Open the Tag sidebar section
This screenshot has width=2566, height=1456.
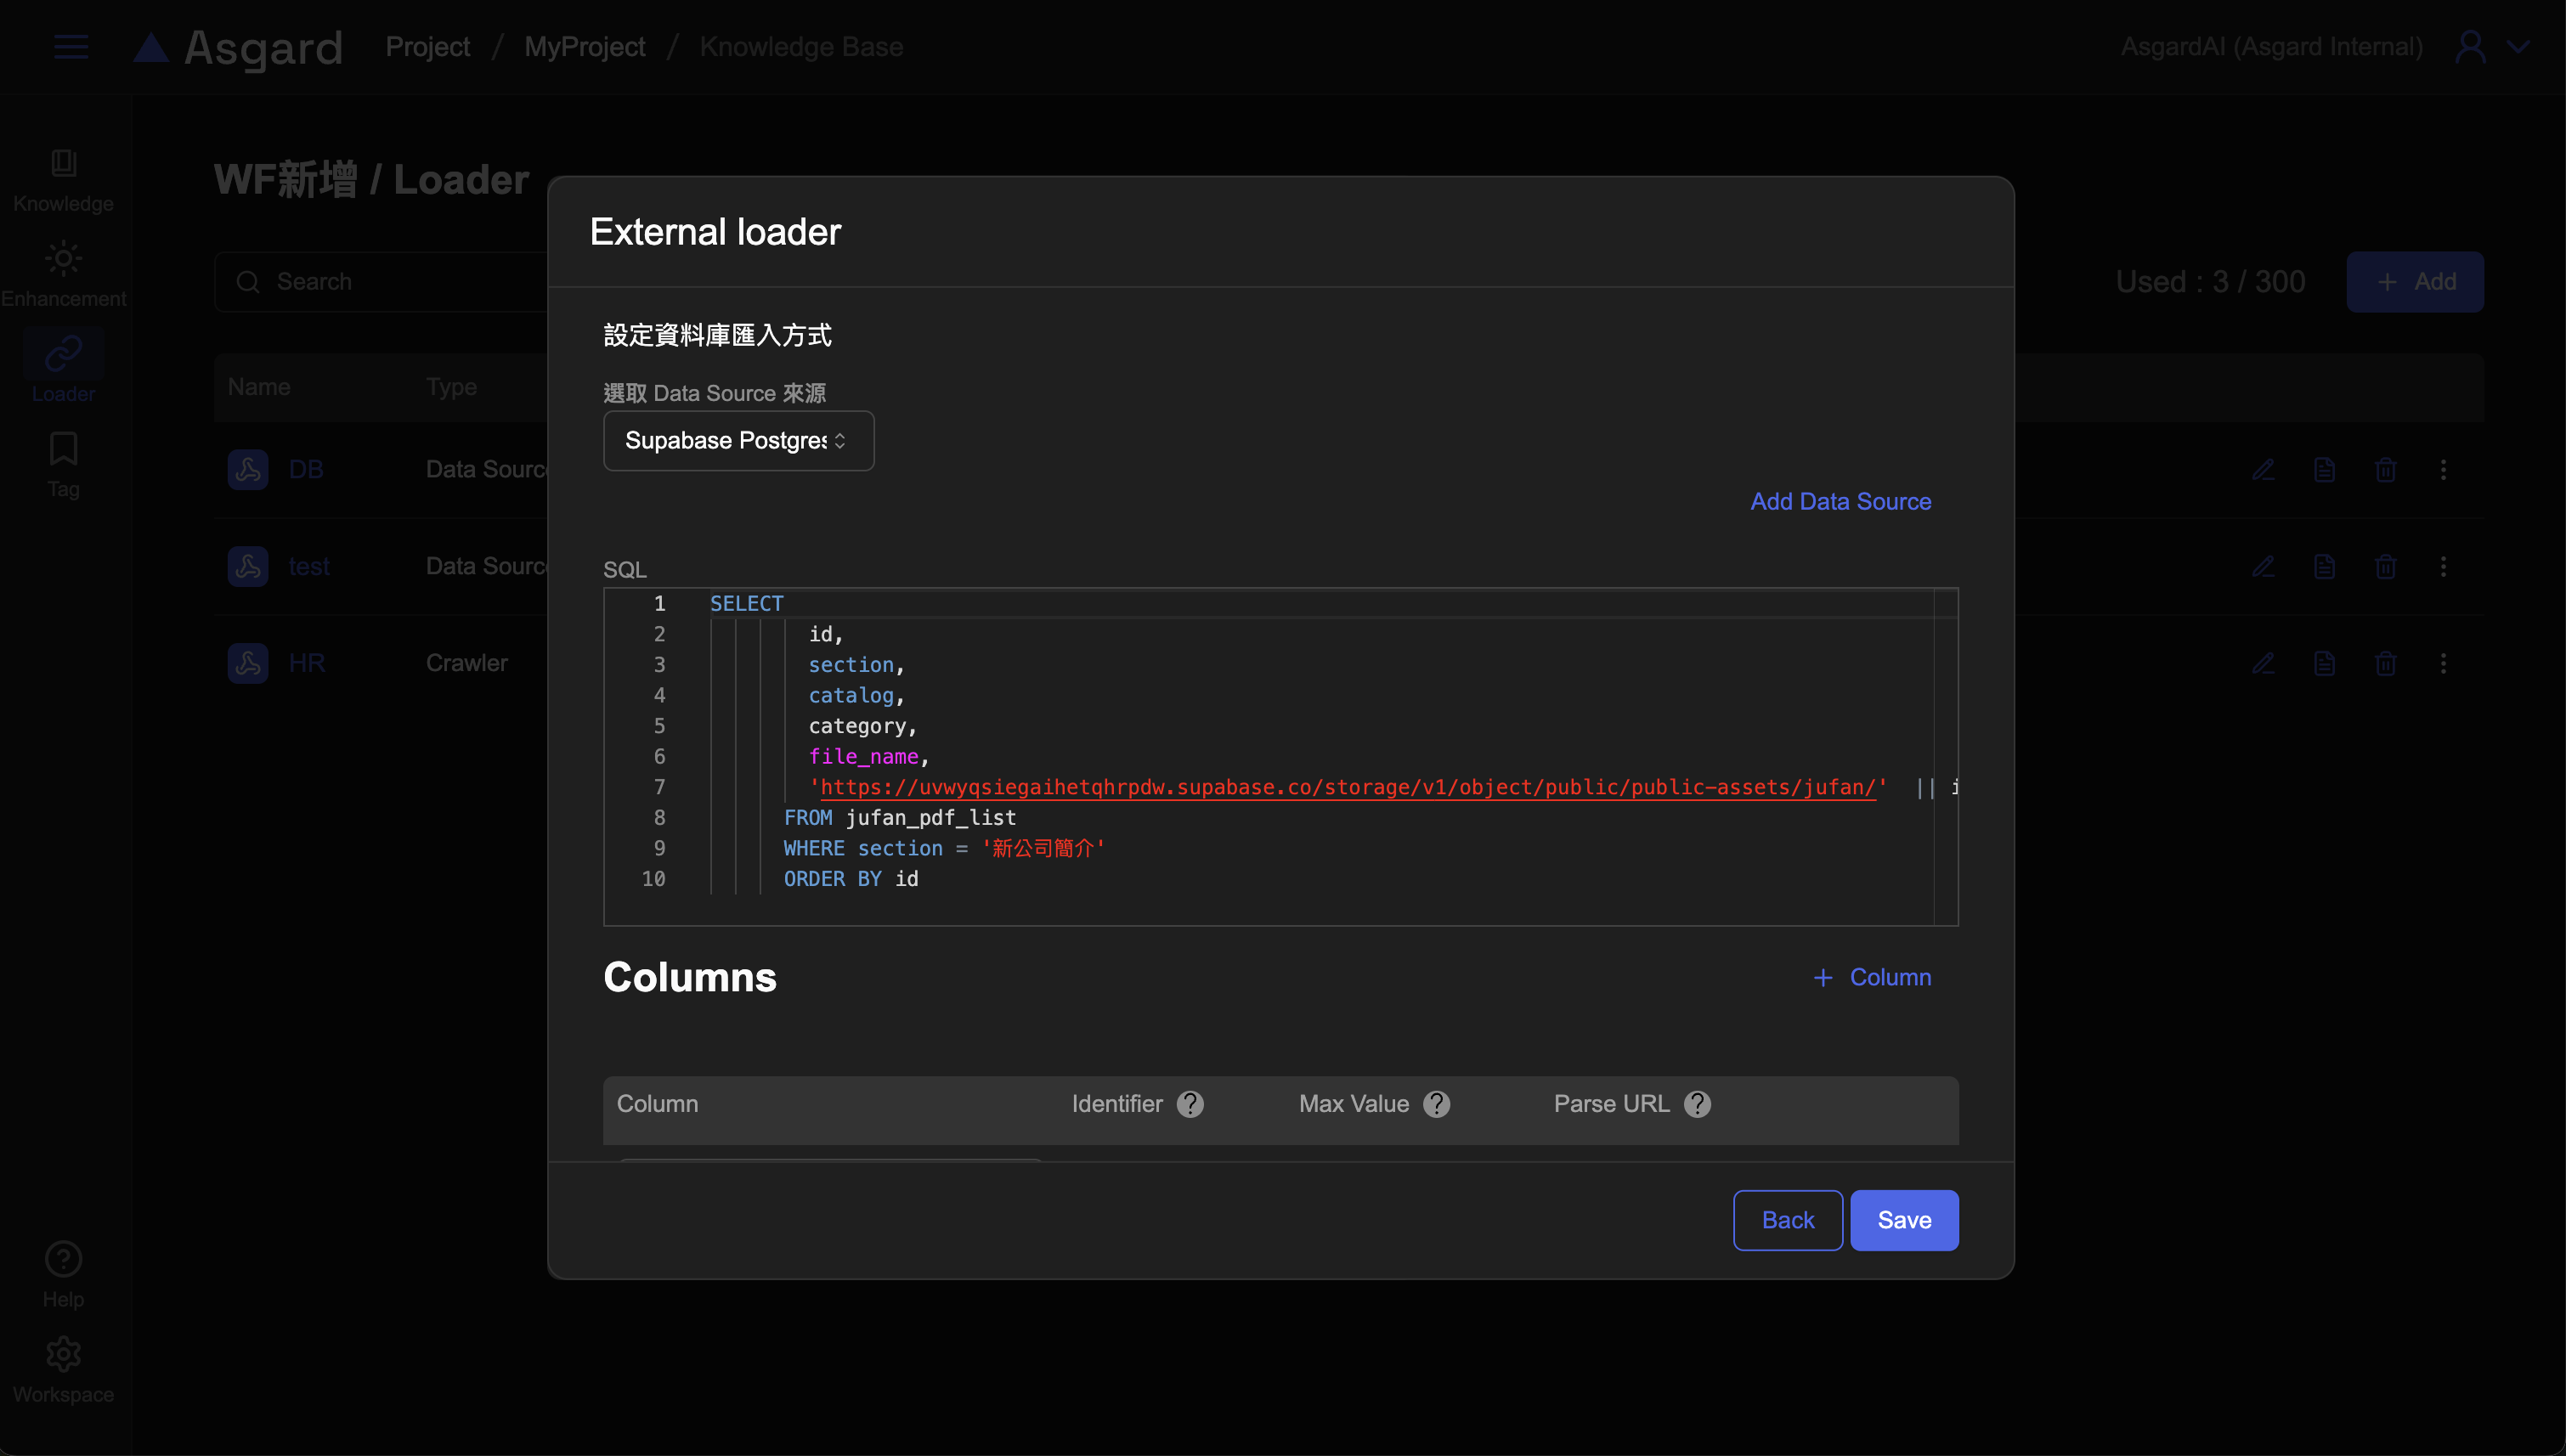coord(63,465)
